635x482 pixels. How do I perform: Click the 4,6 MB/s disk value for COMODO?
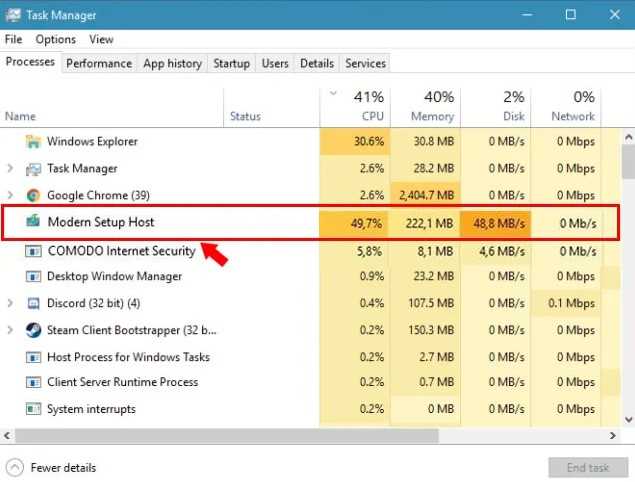click(x=502, y=252)
